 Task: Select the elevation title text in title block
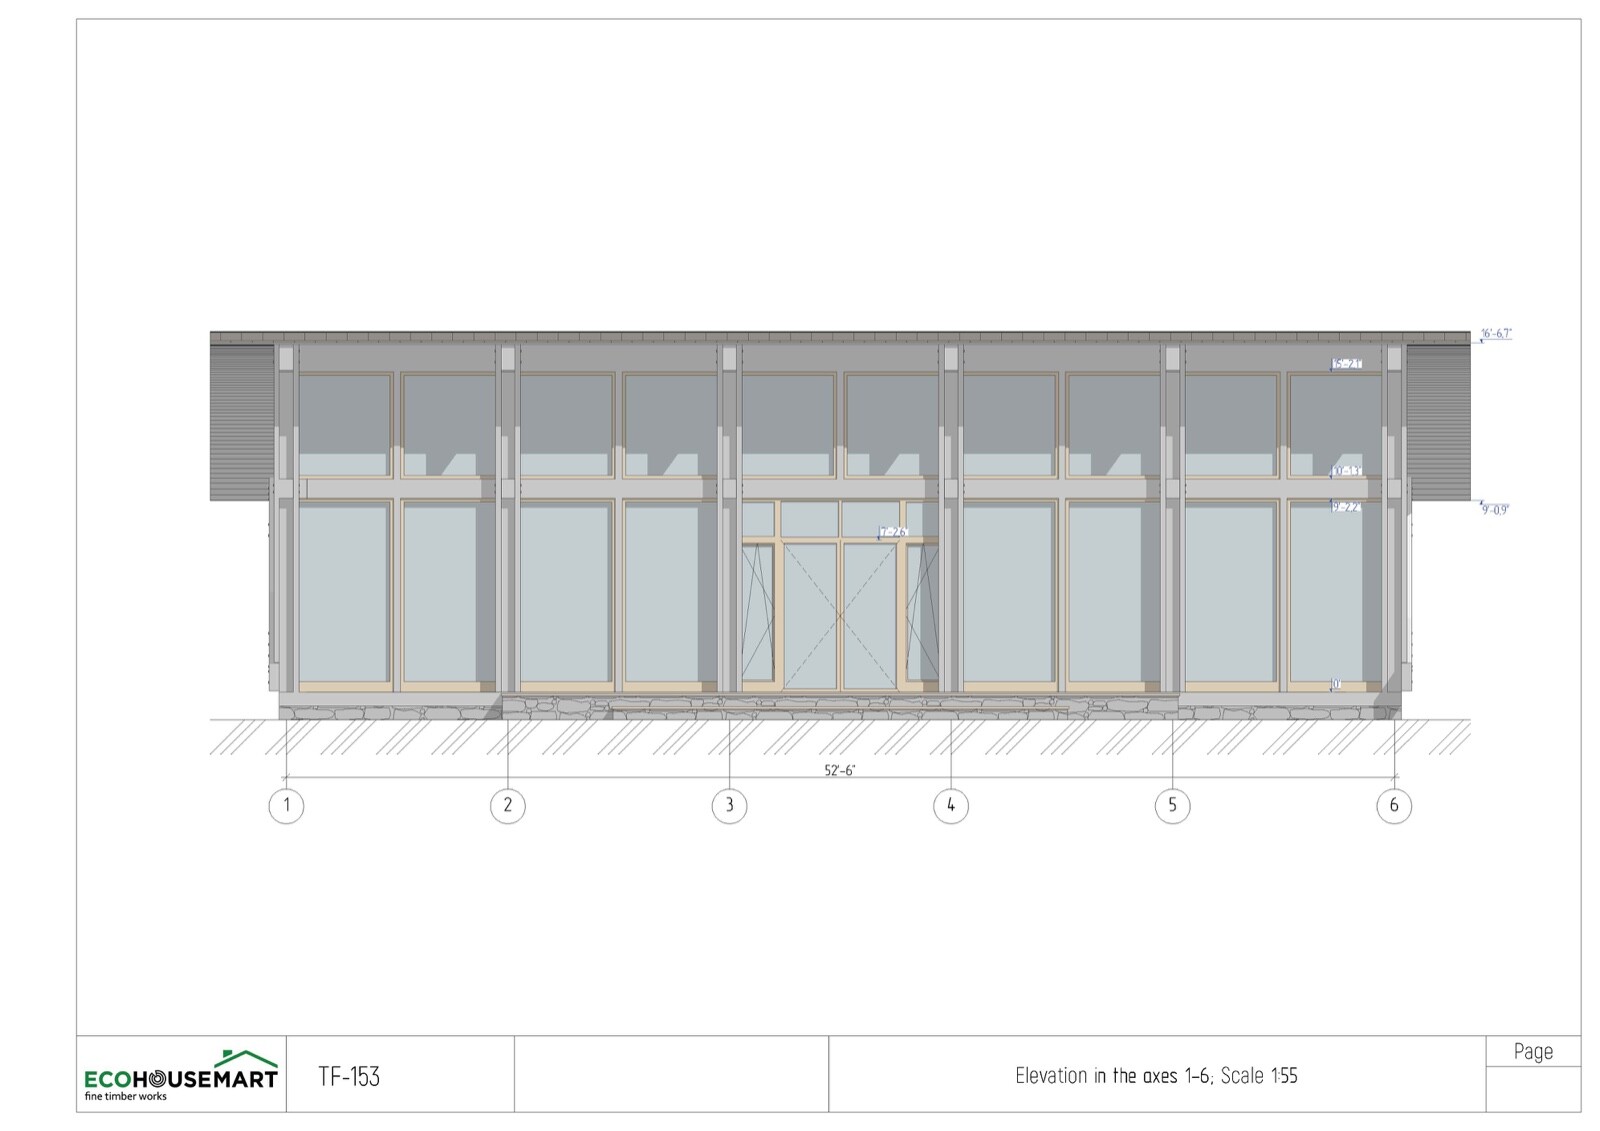pyautogui.click(x=1156, y=1076)
